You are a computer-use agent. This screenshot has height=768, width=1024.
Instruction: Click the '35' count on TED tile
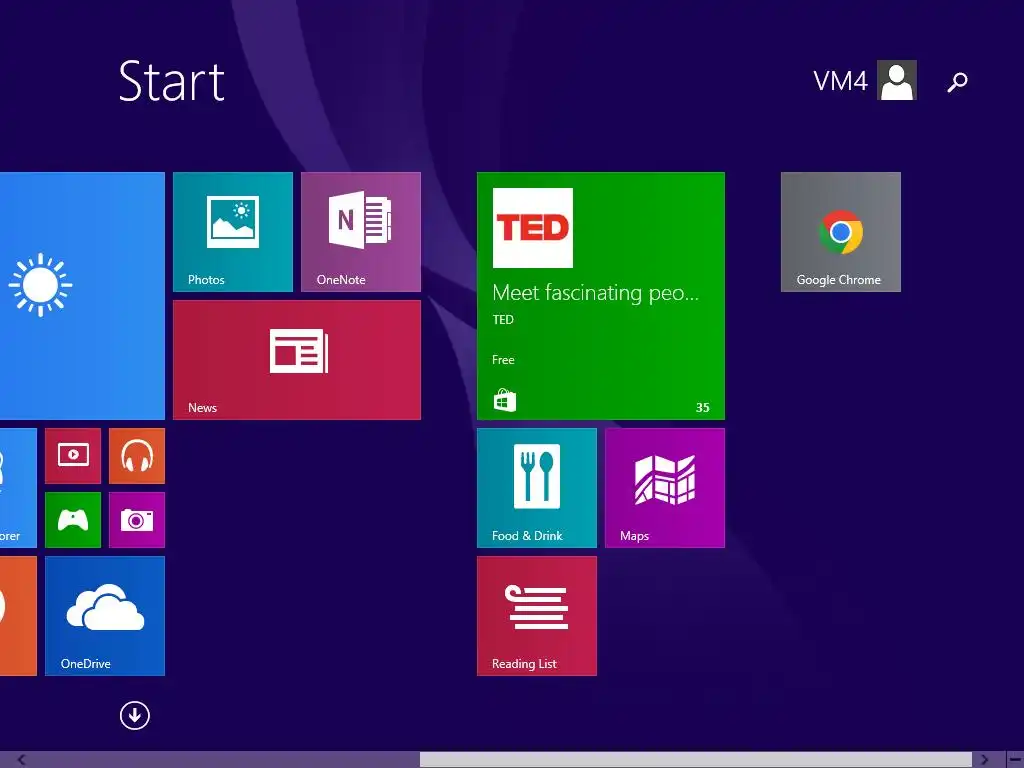(703, 408)
